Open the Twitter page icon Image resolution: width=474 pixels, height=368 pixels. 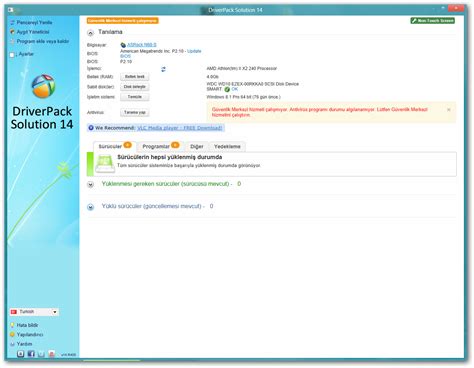point(41,354)
